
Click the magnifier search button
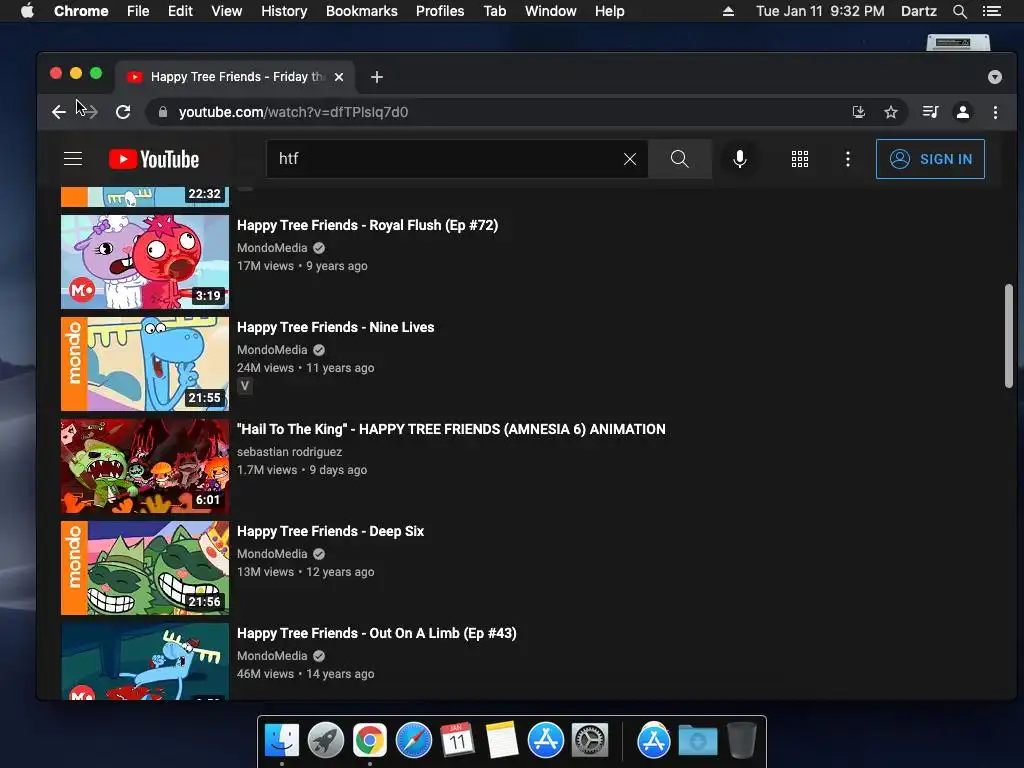click(679, 159)
